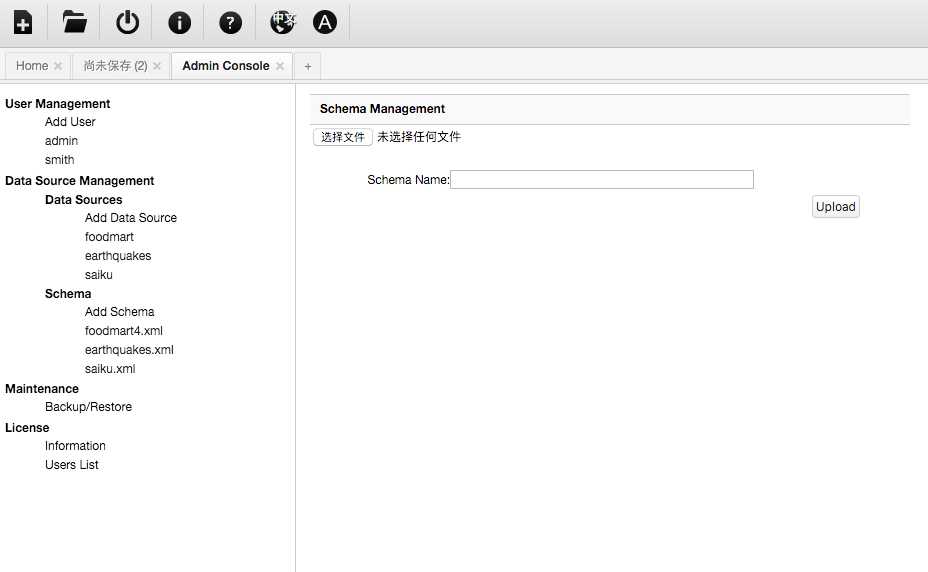Image resolution: width=928 pixels, height=572 pixels.
Task: Click the Maintenance heading
Action: coord(42,388)
